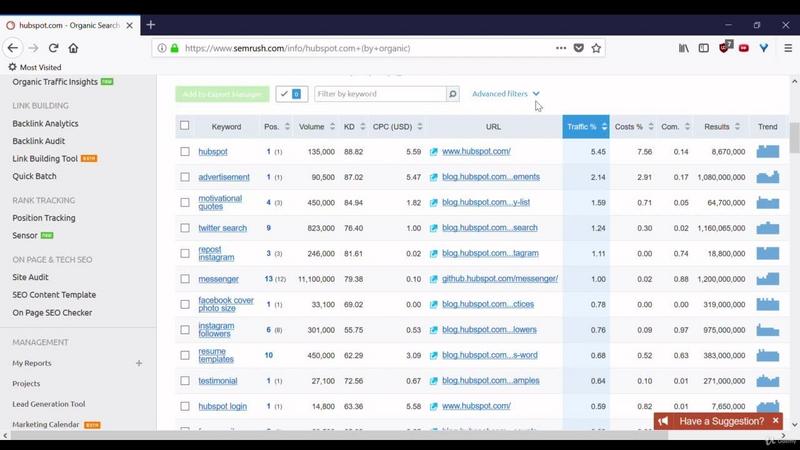Open the hubspot login keyword link
This screenshot has width=800, height=450.
(222, 406)
